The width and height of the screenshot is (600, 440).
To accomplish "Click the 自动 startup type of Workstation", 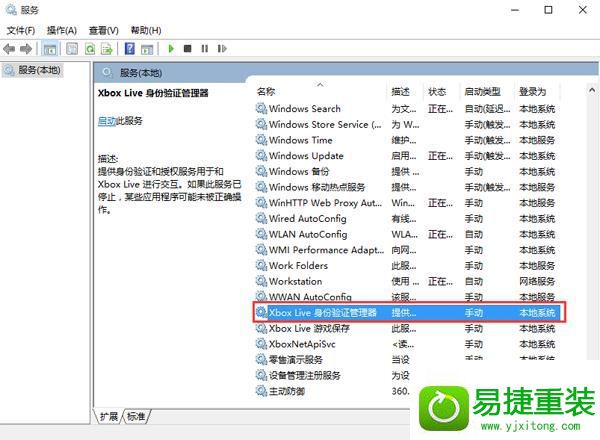I will point(474,282).
